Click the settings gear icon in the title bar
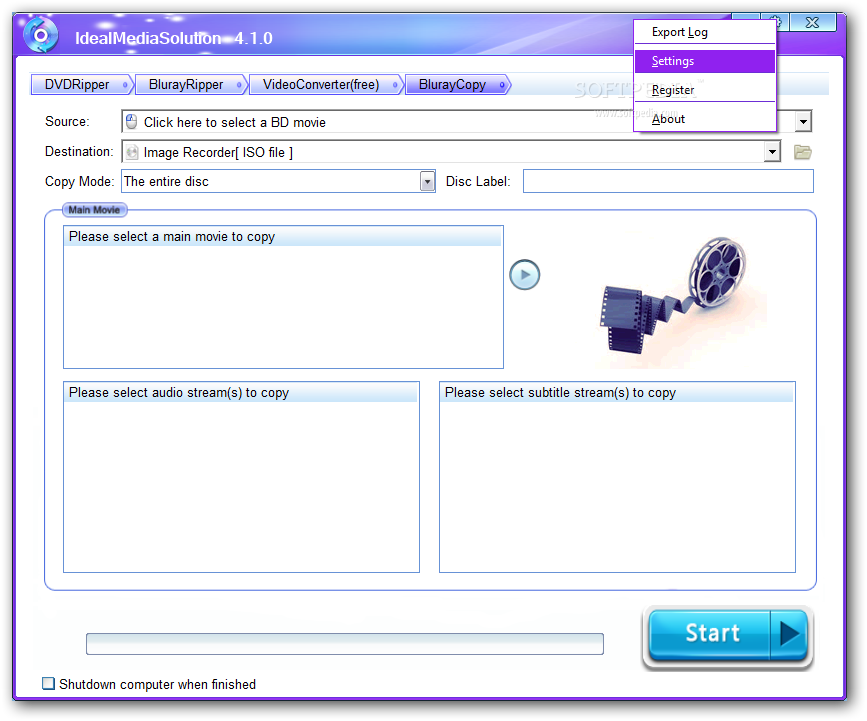This screenshot has width=867, height=721. tap(776, 22)
